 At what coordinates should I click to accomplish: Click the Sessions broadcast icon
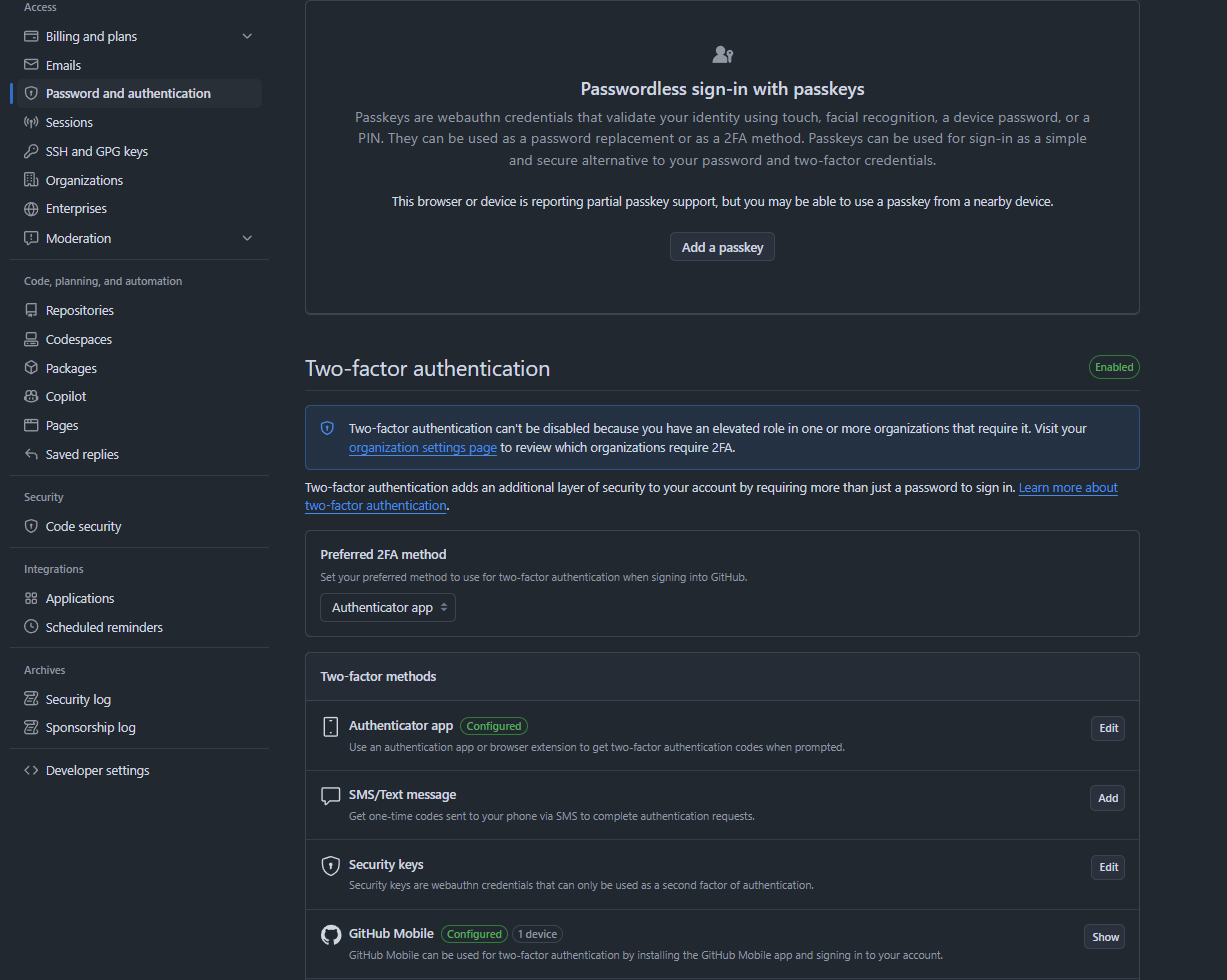[x=31, y=123]
